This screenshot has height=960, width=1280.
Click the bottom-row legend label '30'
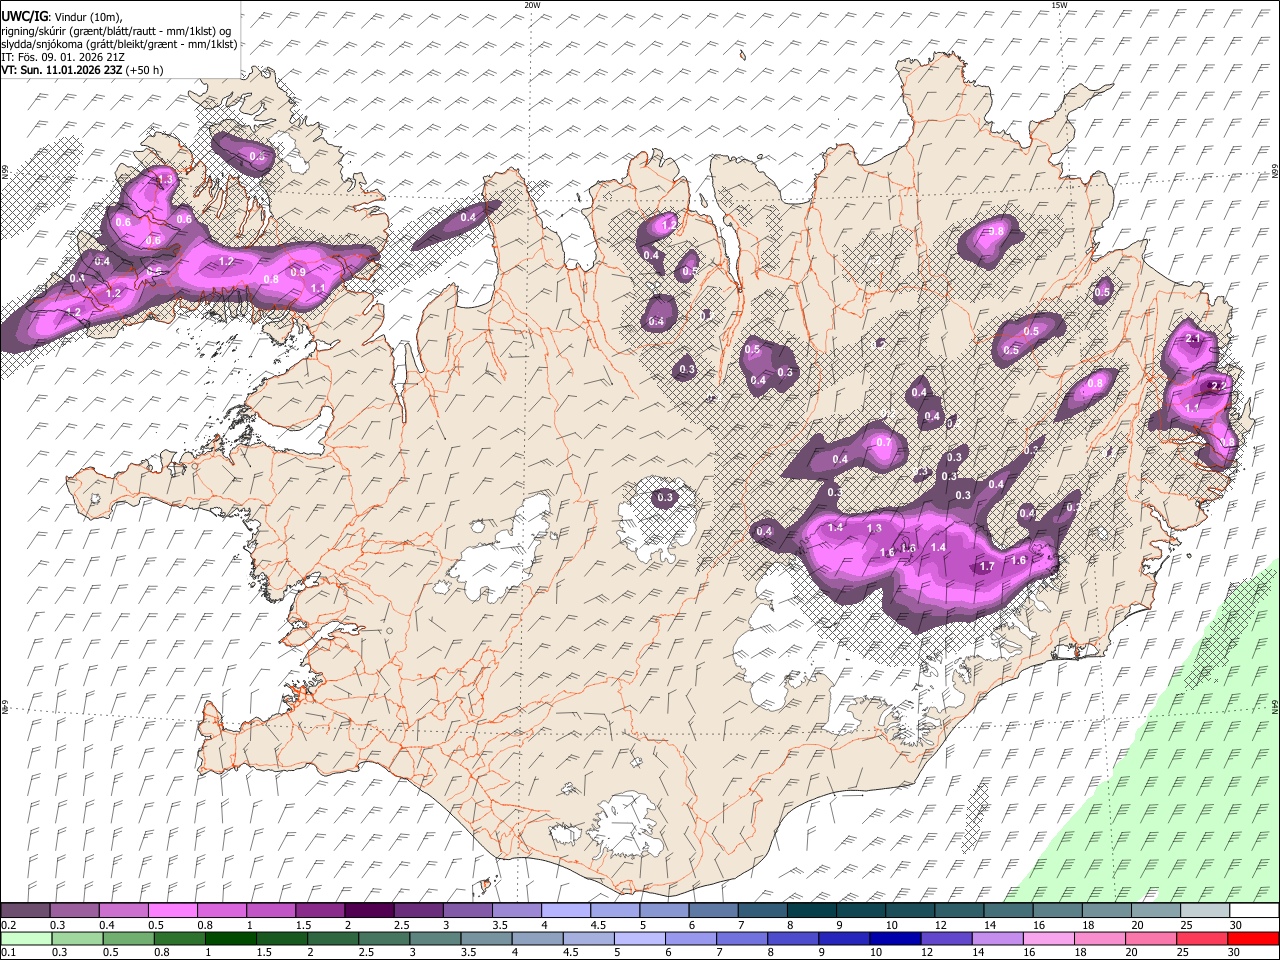tap(1234, 953)
